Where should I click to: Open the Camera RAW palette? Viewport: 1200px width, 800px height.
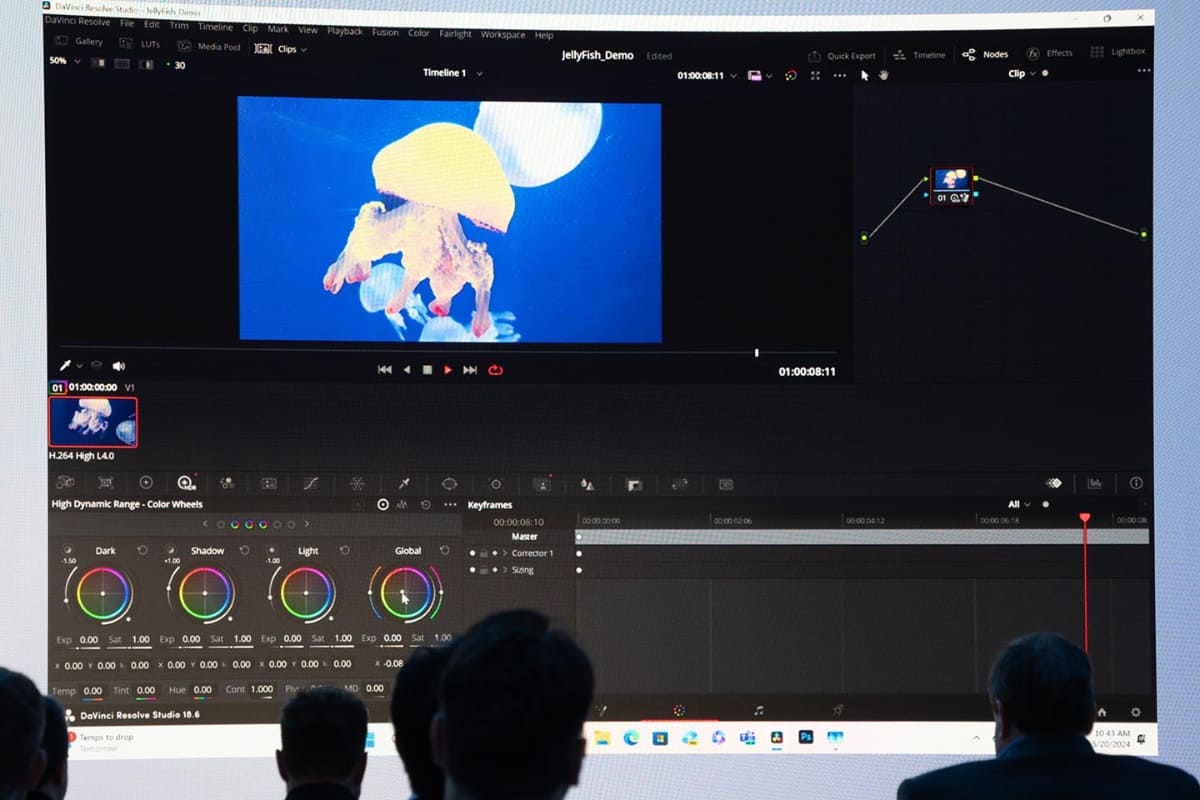(66, 483)
